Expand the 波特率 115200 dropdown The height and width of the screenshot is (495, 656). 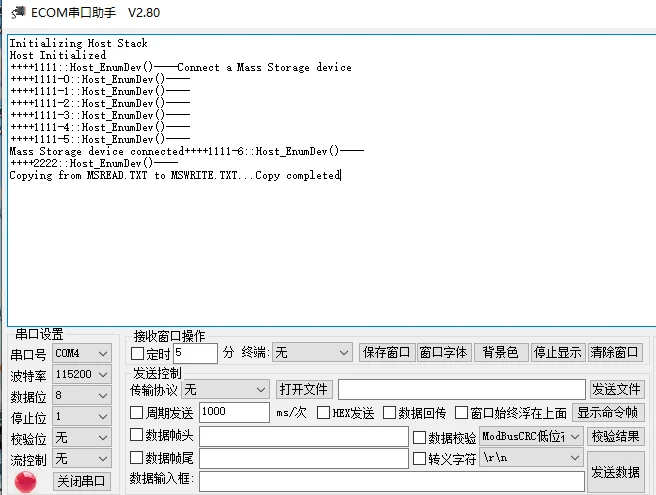pos(82,374)
